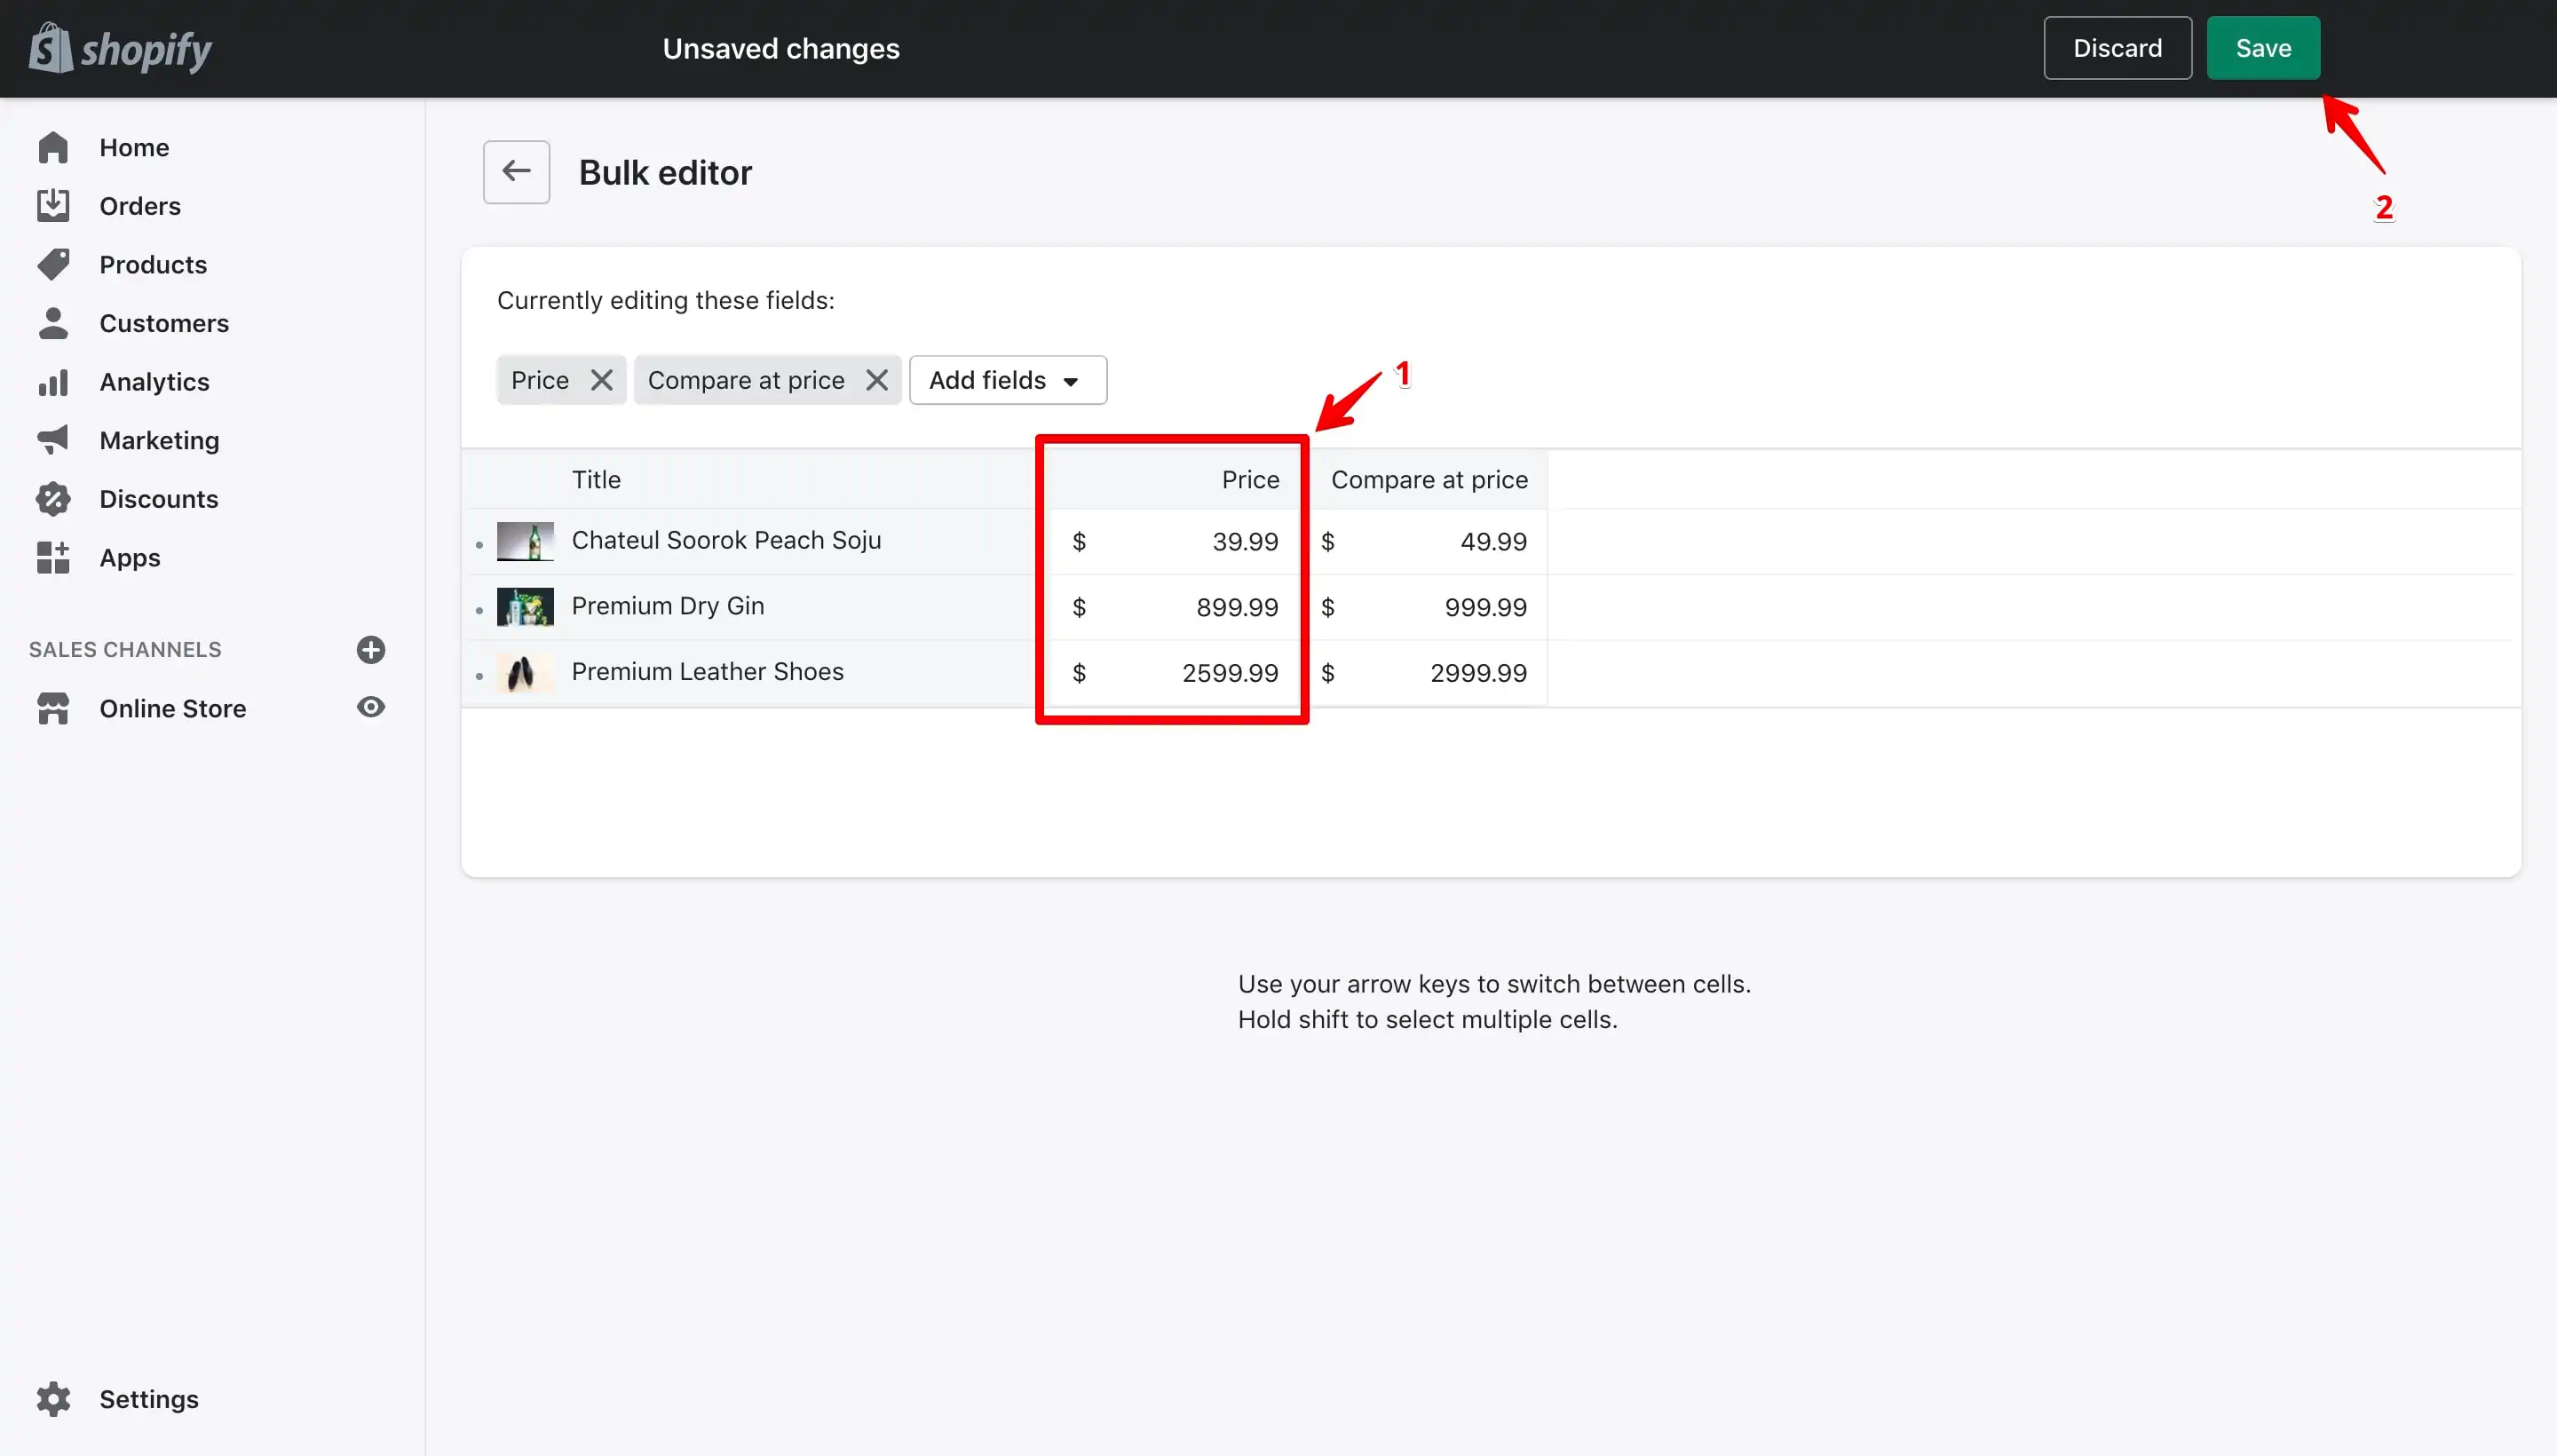Remove the Compare at price field tag
Viewport: 2557px width, 1456px height.
(x=877, y=380)
